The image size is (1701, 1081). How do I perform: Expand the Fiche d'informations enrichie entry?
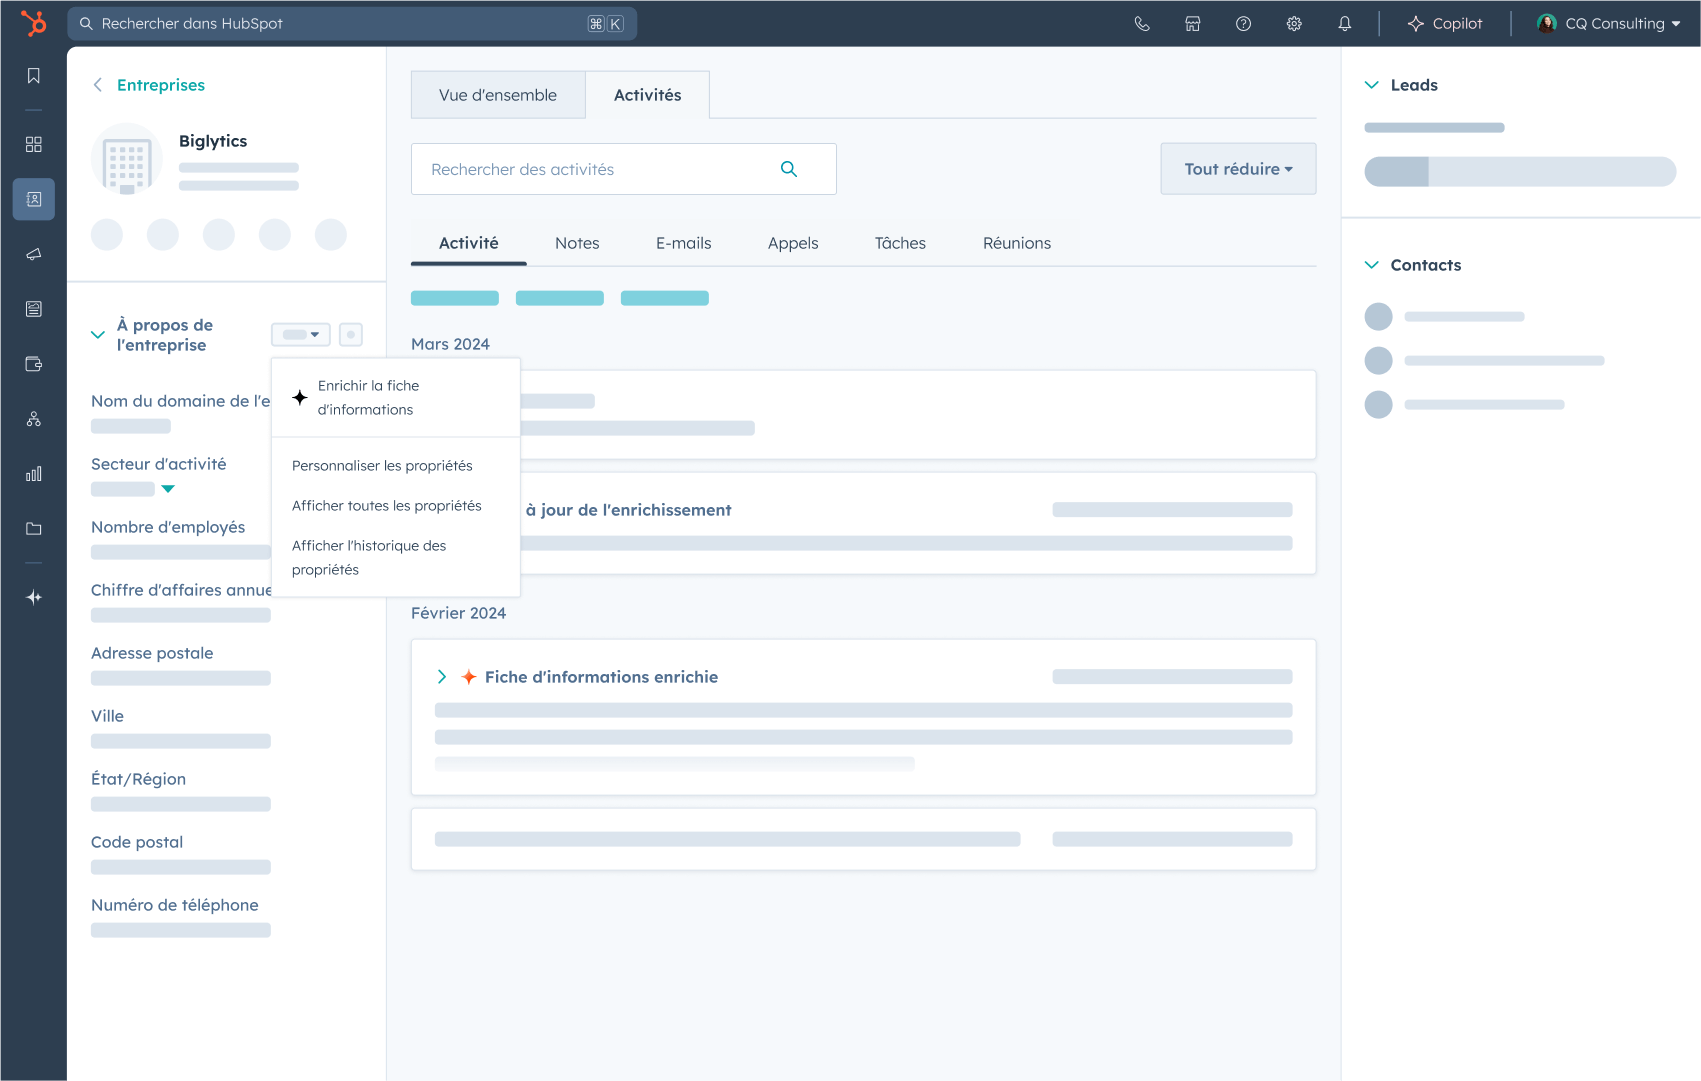tap(442, 677)
